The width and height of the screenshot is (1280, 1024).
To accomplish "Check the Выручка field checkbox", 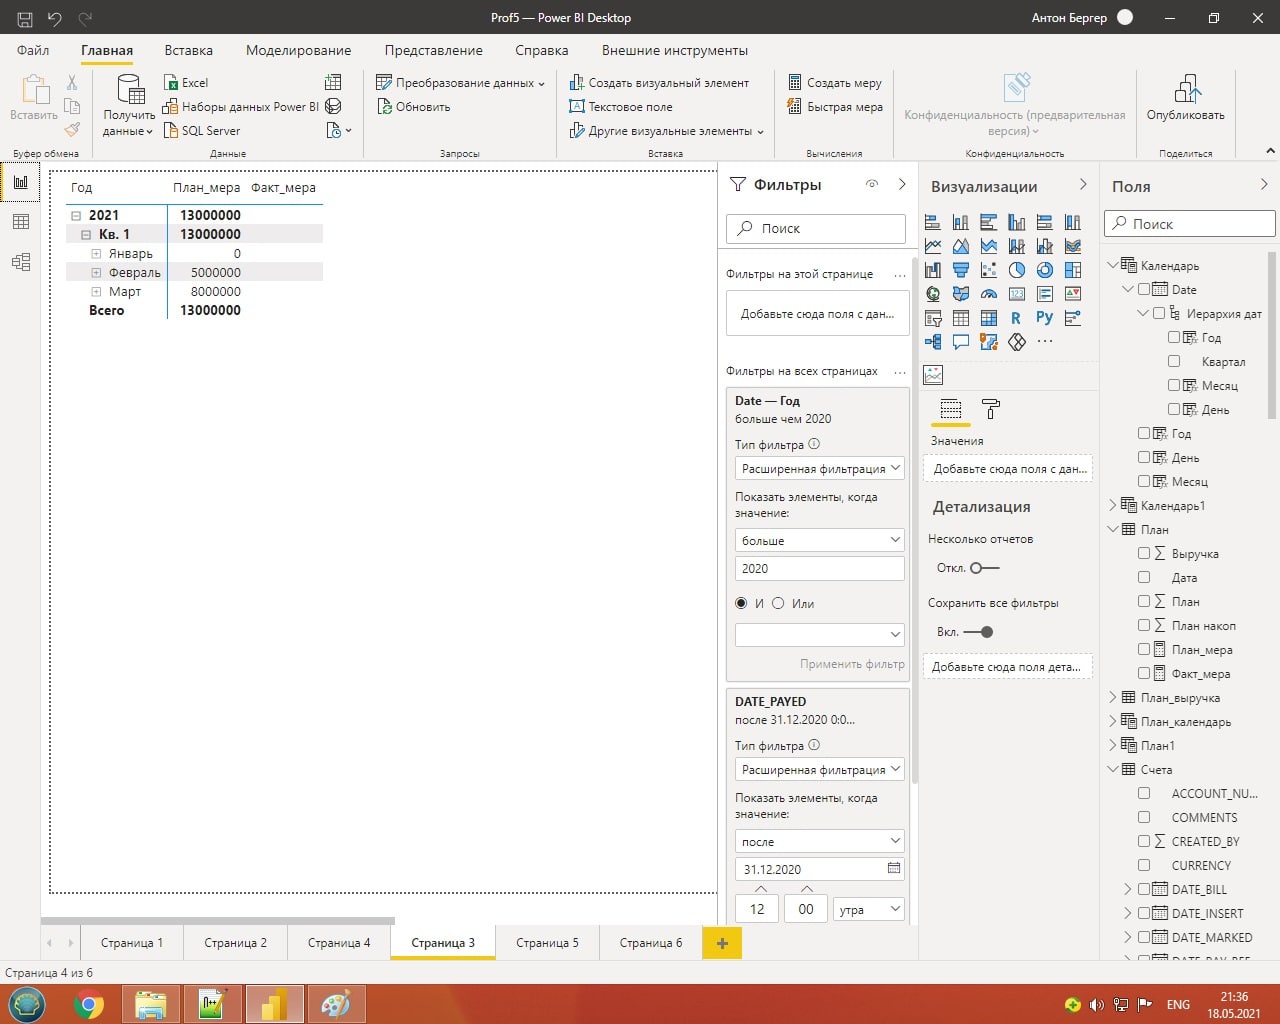I will (x=1144, y=553).
